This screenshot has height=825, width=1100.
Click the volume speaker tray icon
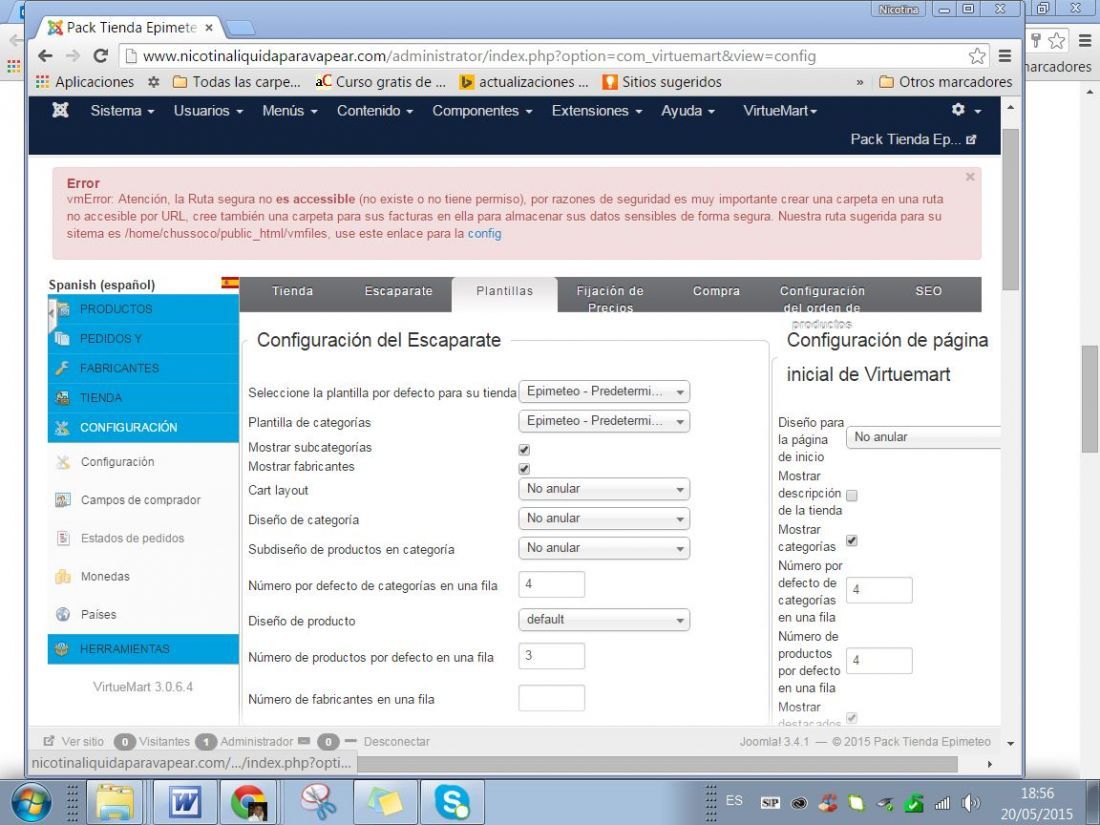(971, 803)
